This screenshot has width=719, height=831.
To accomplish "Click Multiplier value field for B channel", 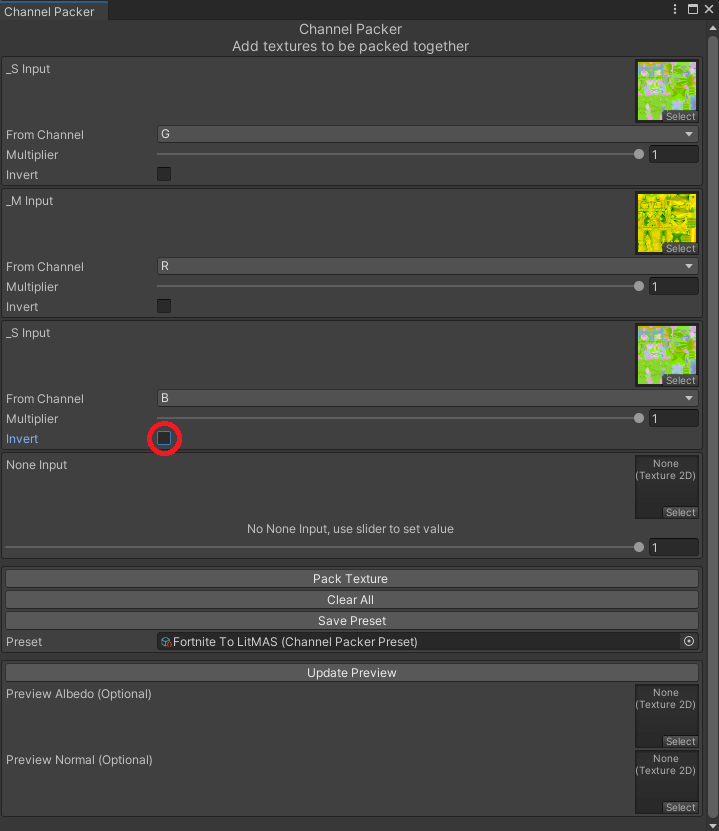I will (x=673, y=418).
